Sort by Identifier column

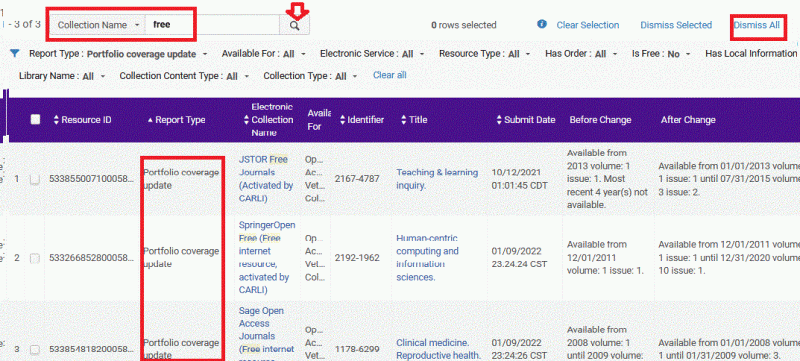pyautogui.click(x=362, y=120)
